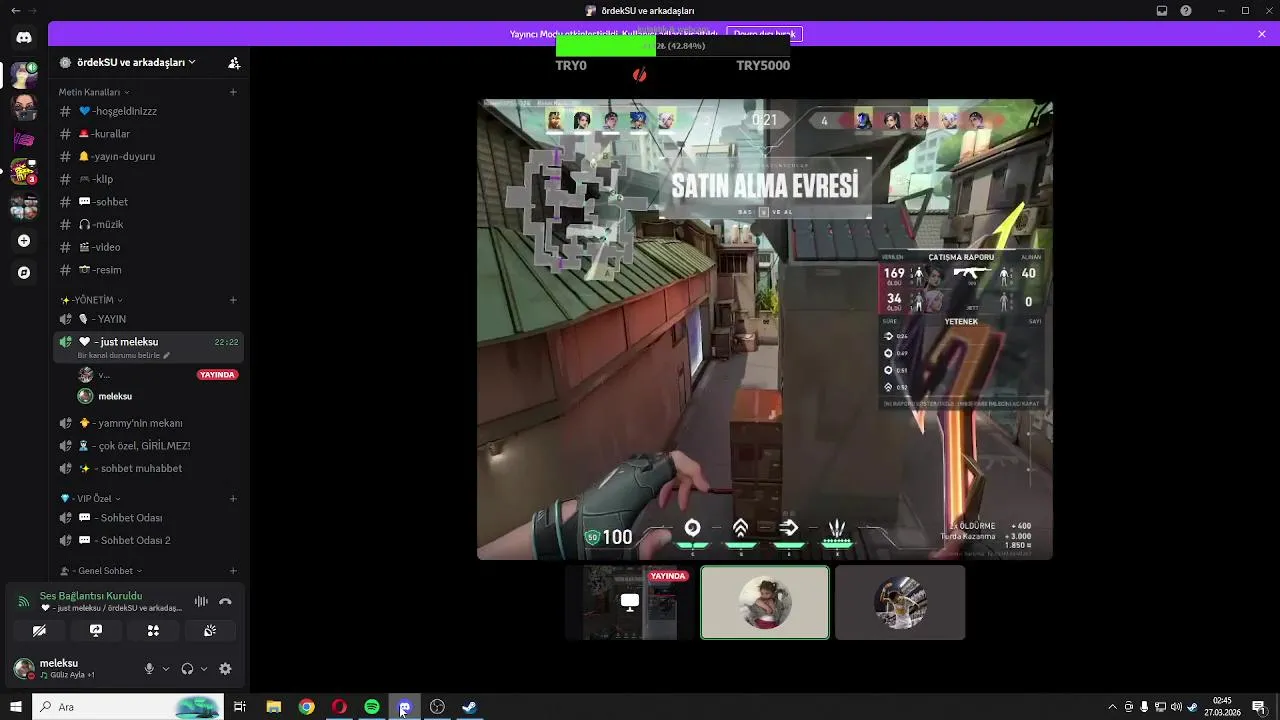1280x720 pixels.
Task: Open Spotify from the taskbar
Action: coord(372,707)
